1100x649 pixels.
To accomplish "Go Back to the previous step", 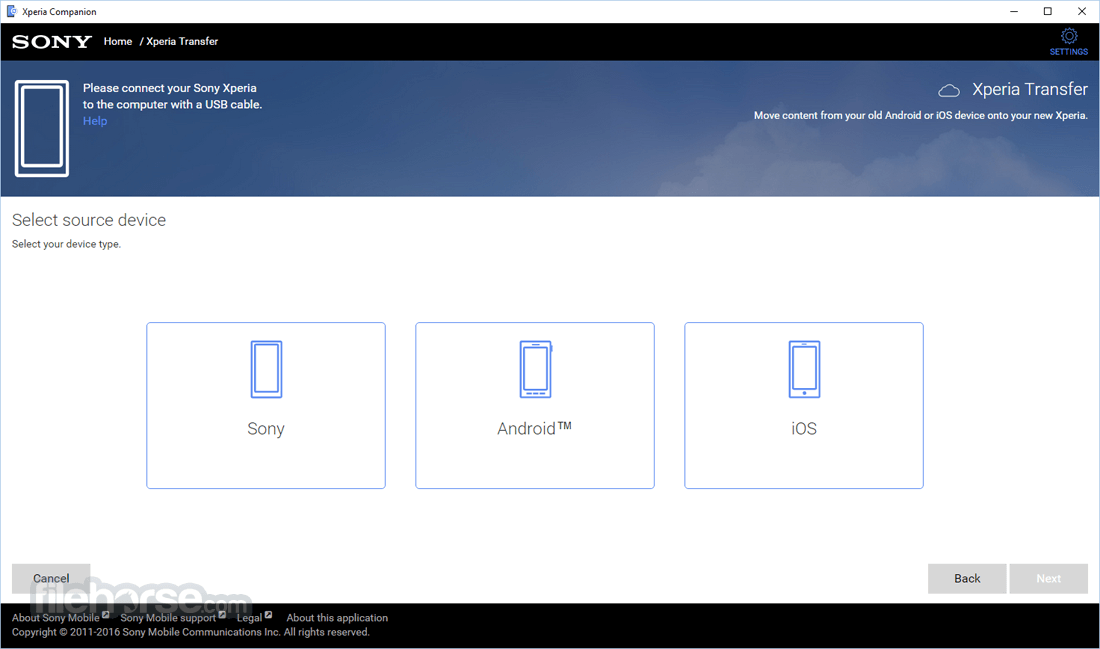I will pyautogui.click(x=967, y=578).
